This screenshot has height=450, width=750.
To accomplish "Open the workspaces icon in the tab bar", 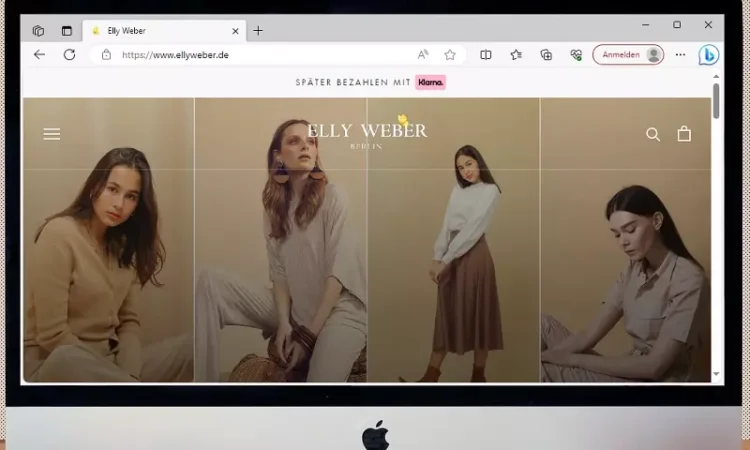I will [38, 31].
